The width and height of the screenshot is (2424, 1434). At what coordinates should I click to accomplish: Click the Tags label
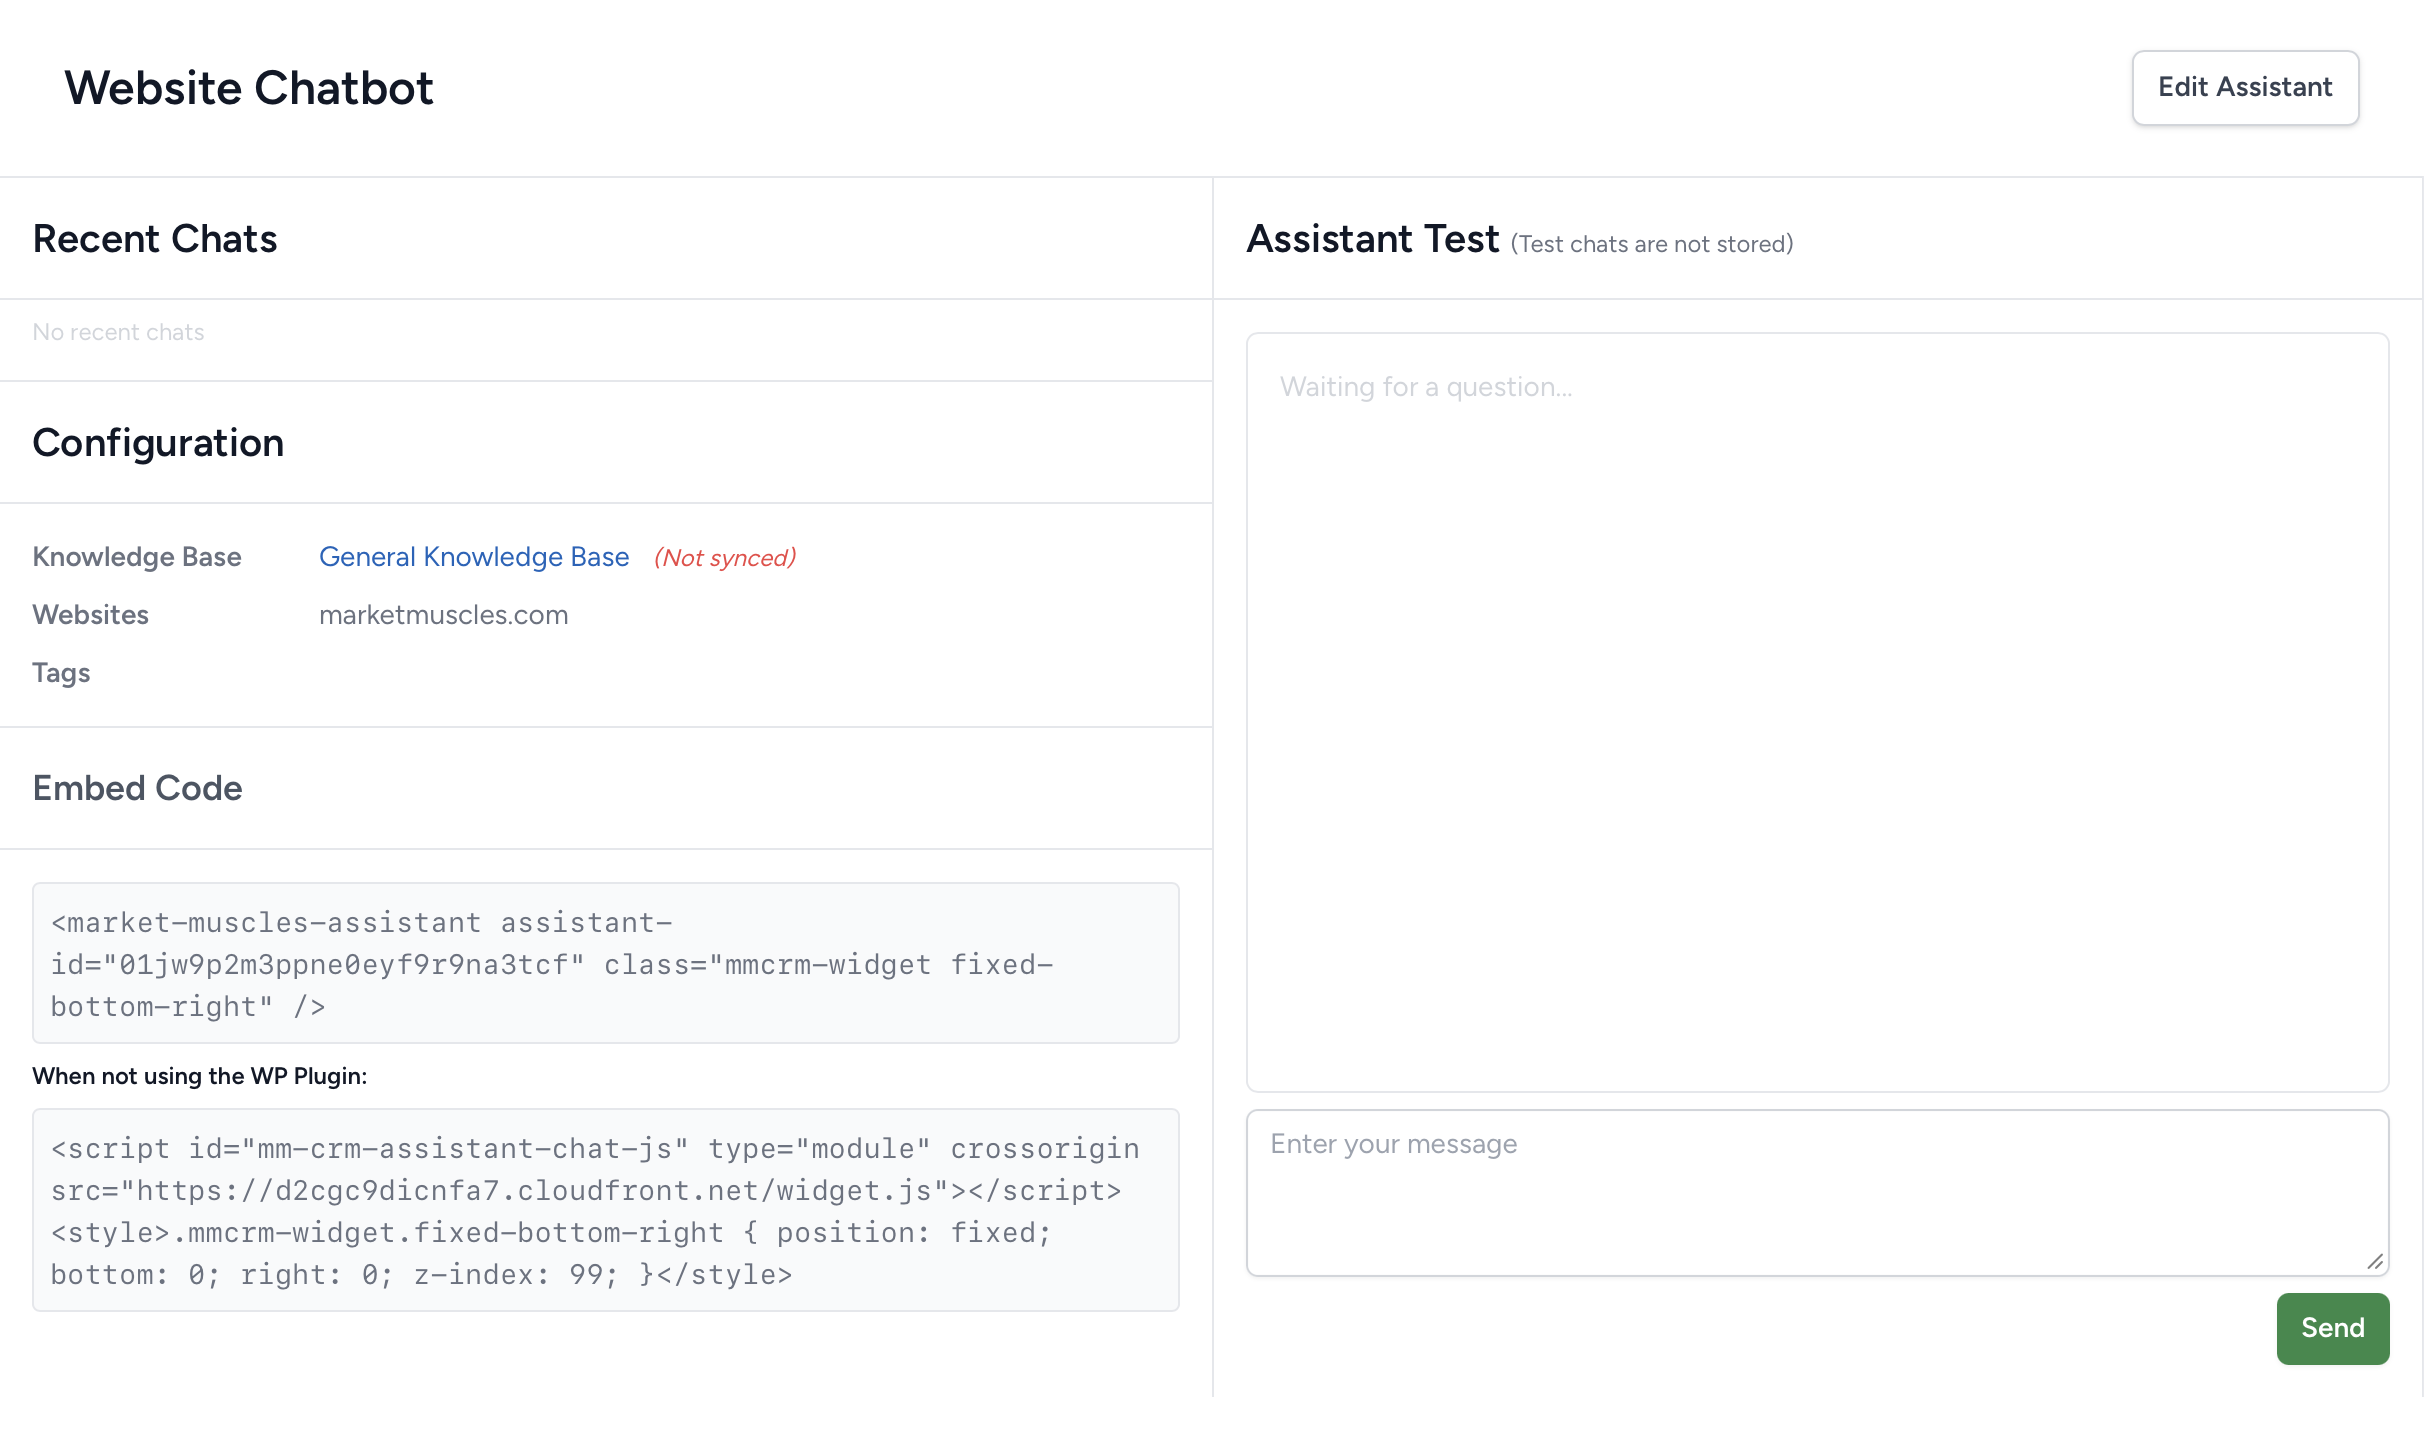click(x=61, y=673)
